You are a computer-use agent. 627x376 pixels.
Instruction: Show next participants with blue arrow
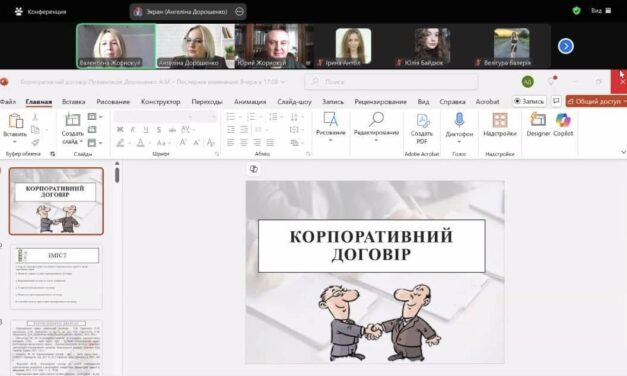pyautogui.click(x=565, y=46)
